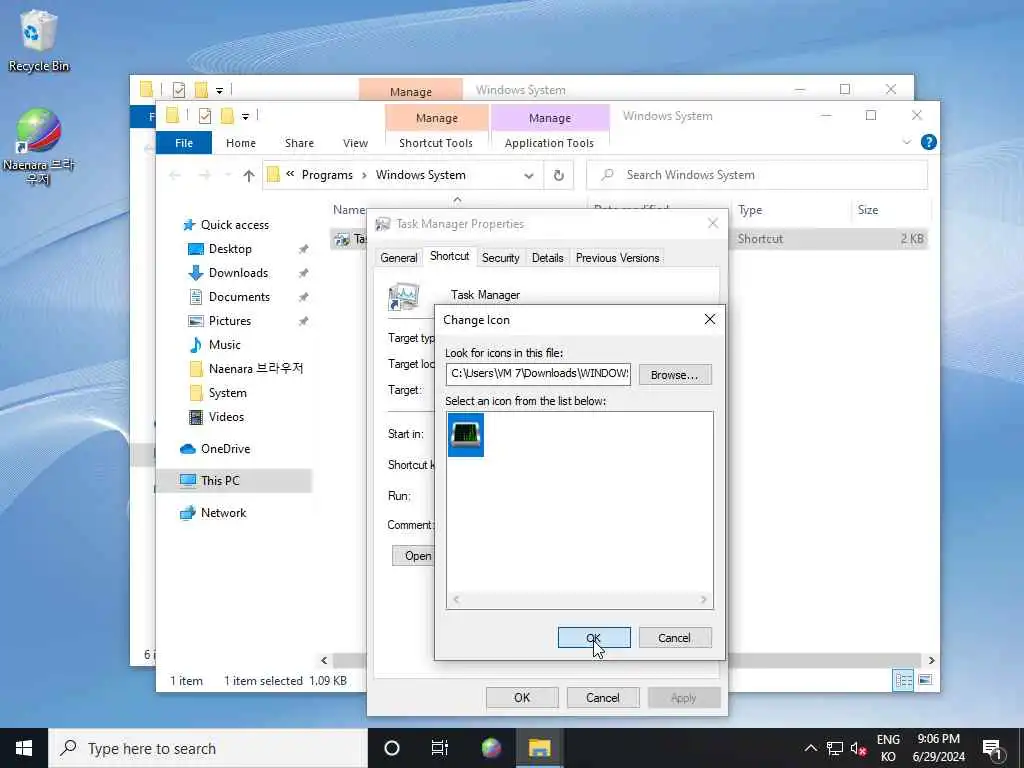The height and width of the screenshot is (768, 1024).
Task: Click the Browse... button
Action: tap(675, 375)
